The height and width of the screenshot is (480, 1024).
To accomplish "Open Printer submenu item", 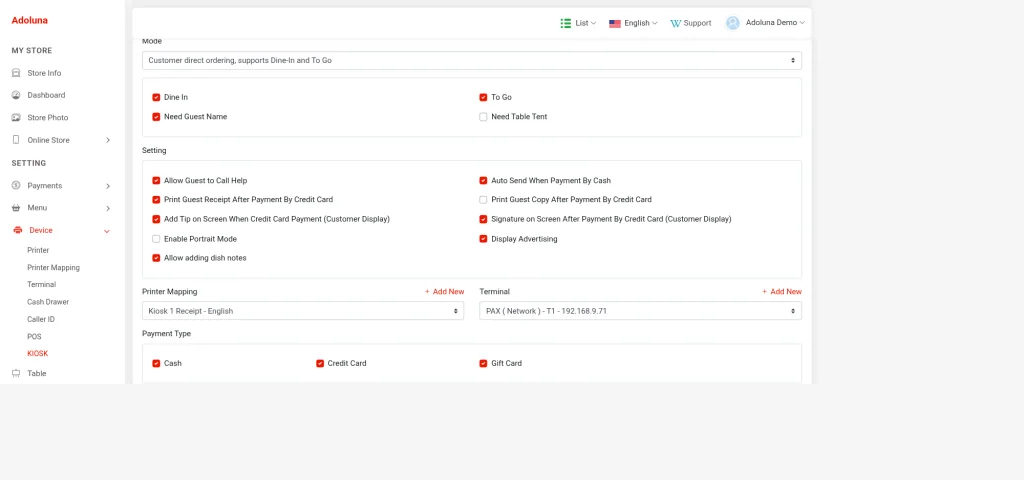I will (38, 250).
